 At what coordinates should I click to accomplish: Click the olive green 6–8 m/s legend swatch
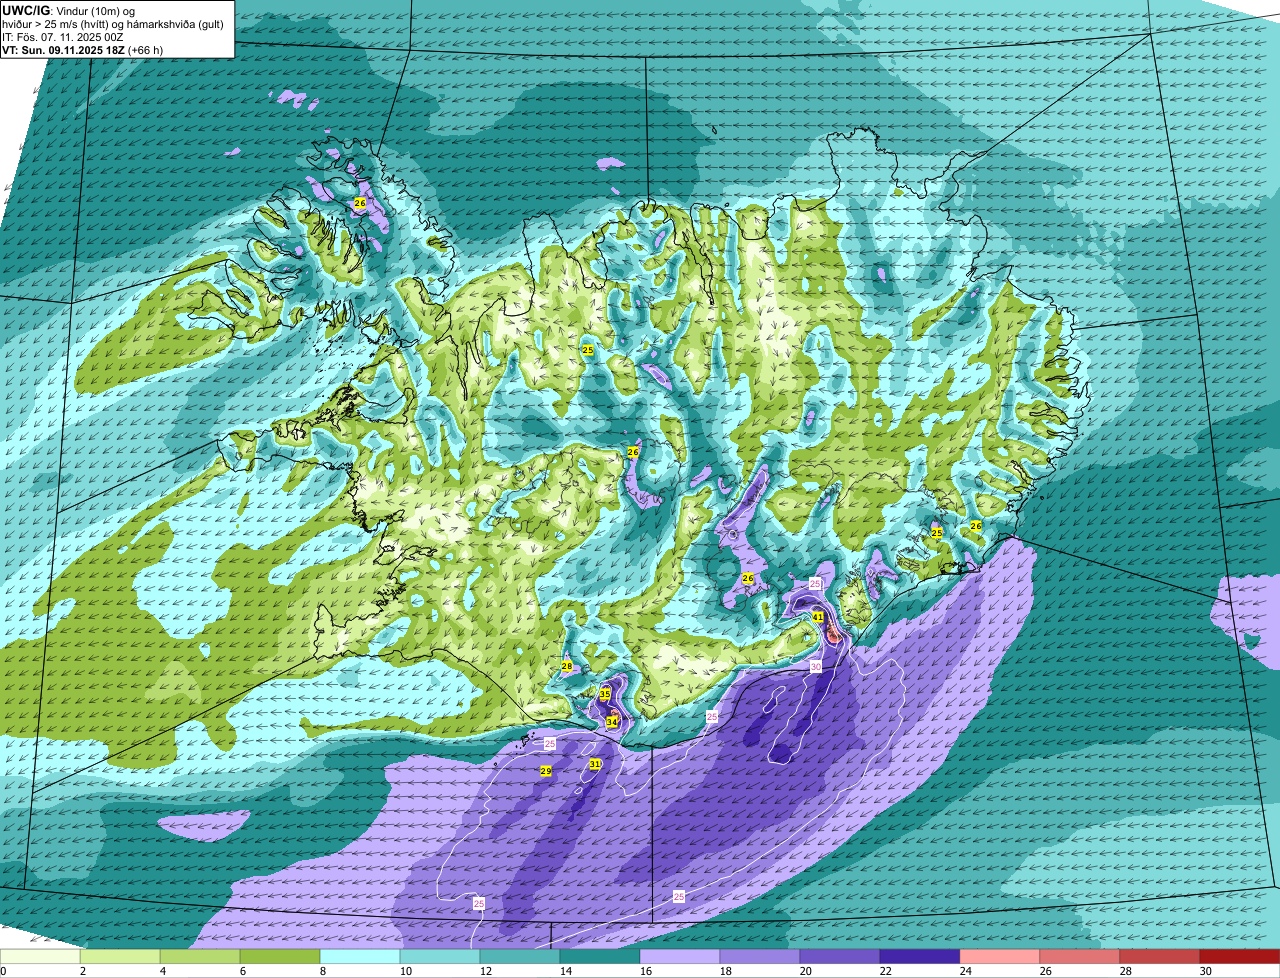point(280,956)
